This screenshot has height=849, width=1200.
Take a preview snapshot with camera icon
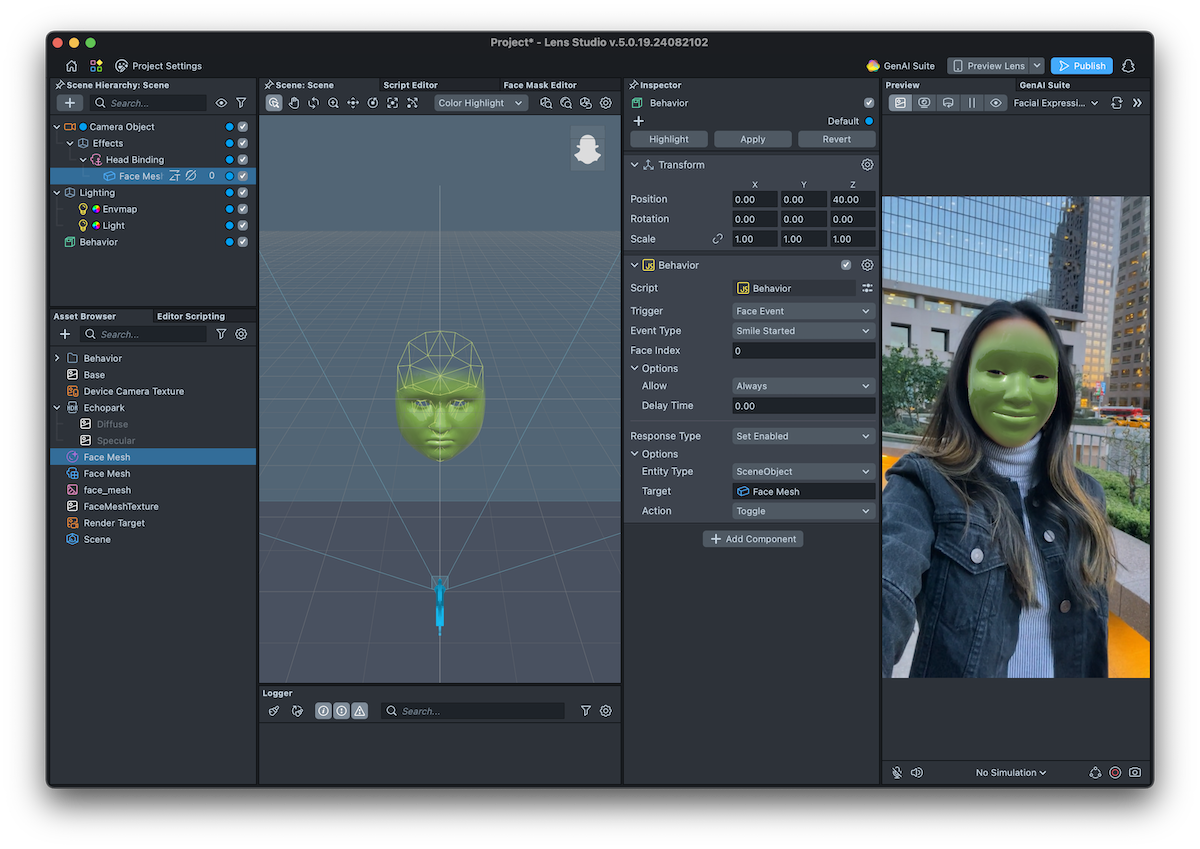tap(1135, 772)
